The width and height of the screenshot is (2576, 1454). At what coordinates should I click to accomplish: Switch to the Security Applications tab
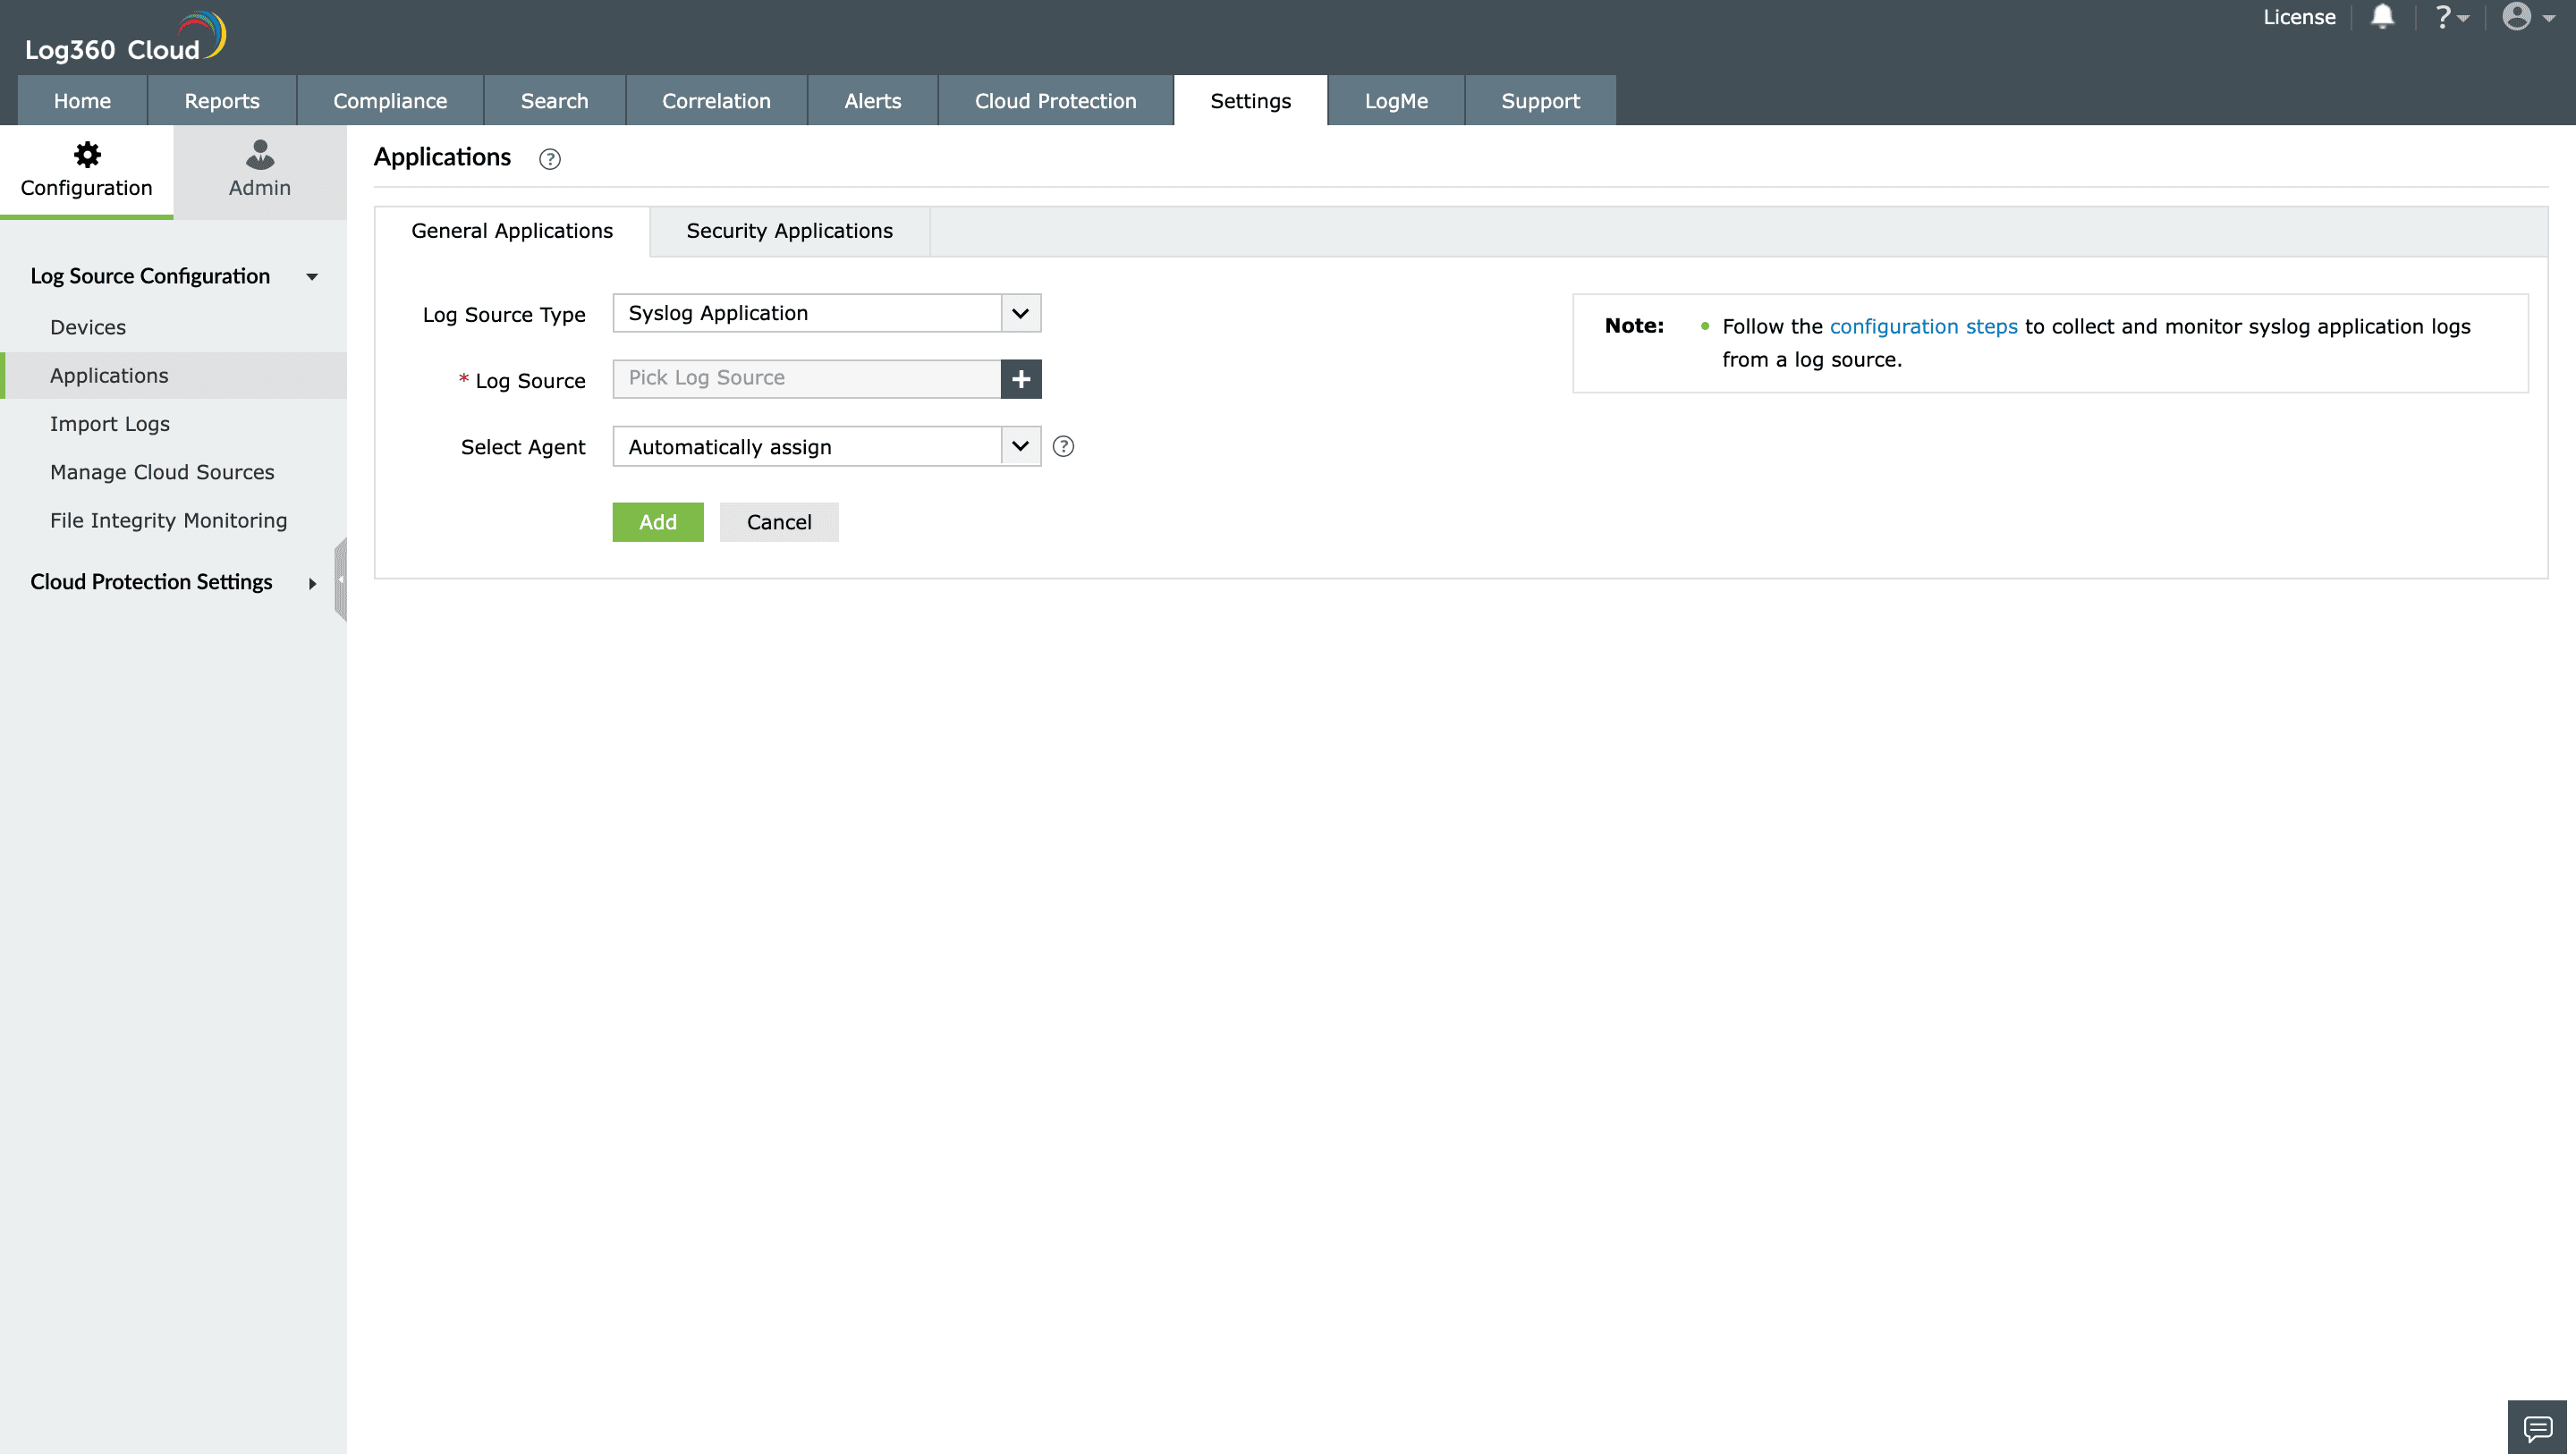[x=789, y=230]
